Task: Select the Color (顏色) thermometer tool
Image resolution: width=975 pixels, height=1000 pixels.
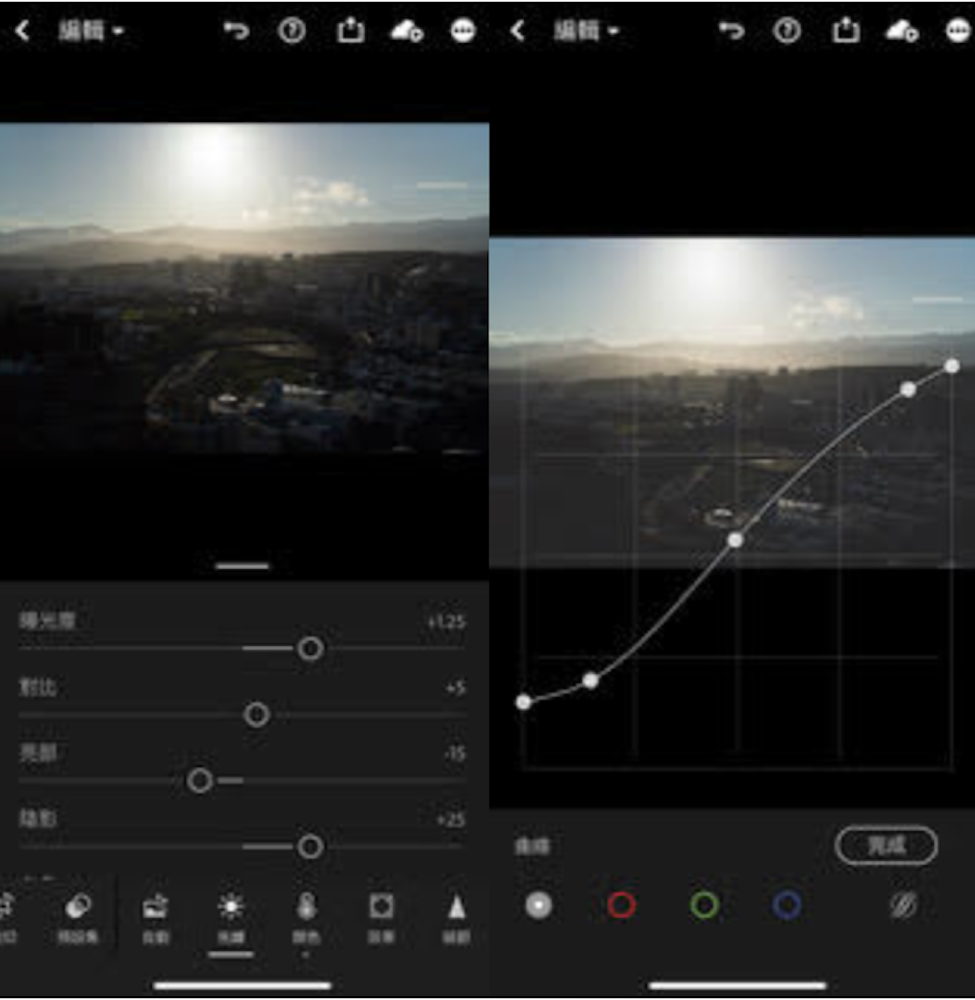Action: pos(306,917)
